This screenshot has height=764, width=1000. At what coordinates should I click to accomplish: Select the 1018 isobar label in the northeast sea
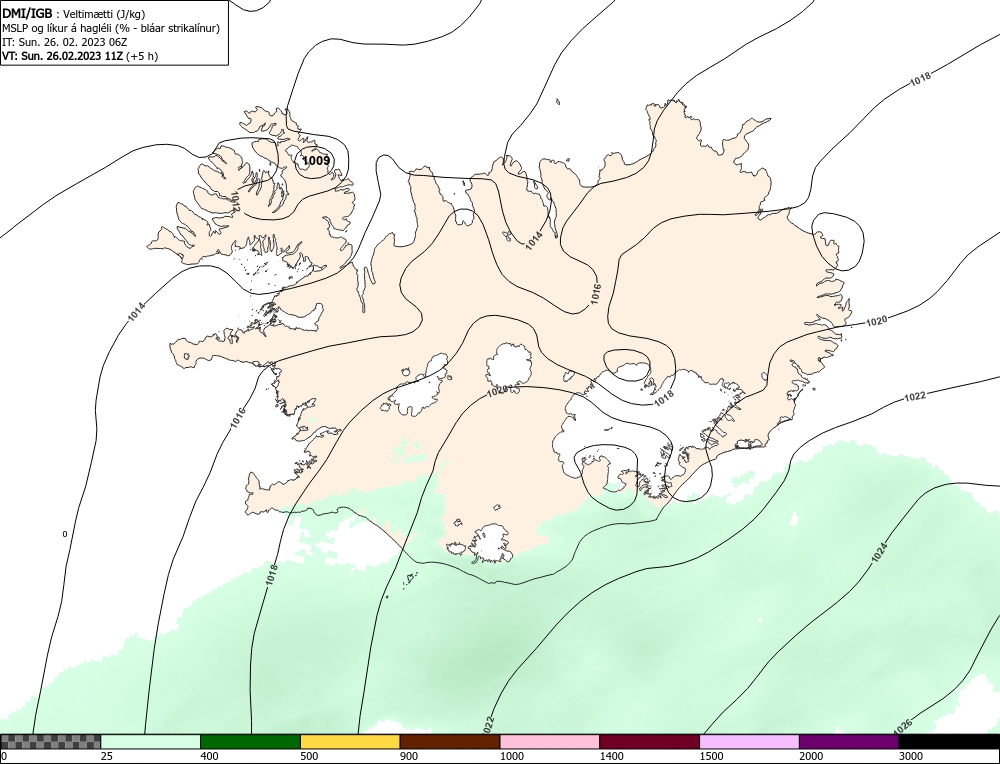(x=920, y=78)
